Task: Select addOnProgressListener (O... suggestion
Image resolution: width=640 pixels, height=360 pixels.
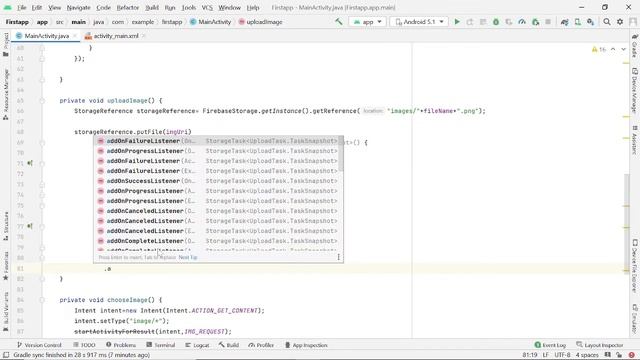Action: point(218,151)
